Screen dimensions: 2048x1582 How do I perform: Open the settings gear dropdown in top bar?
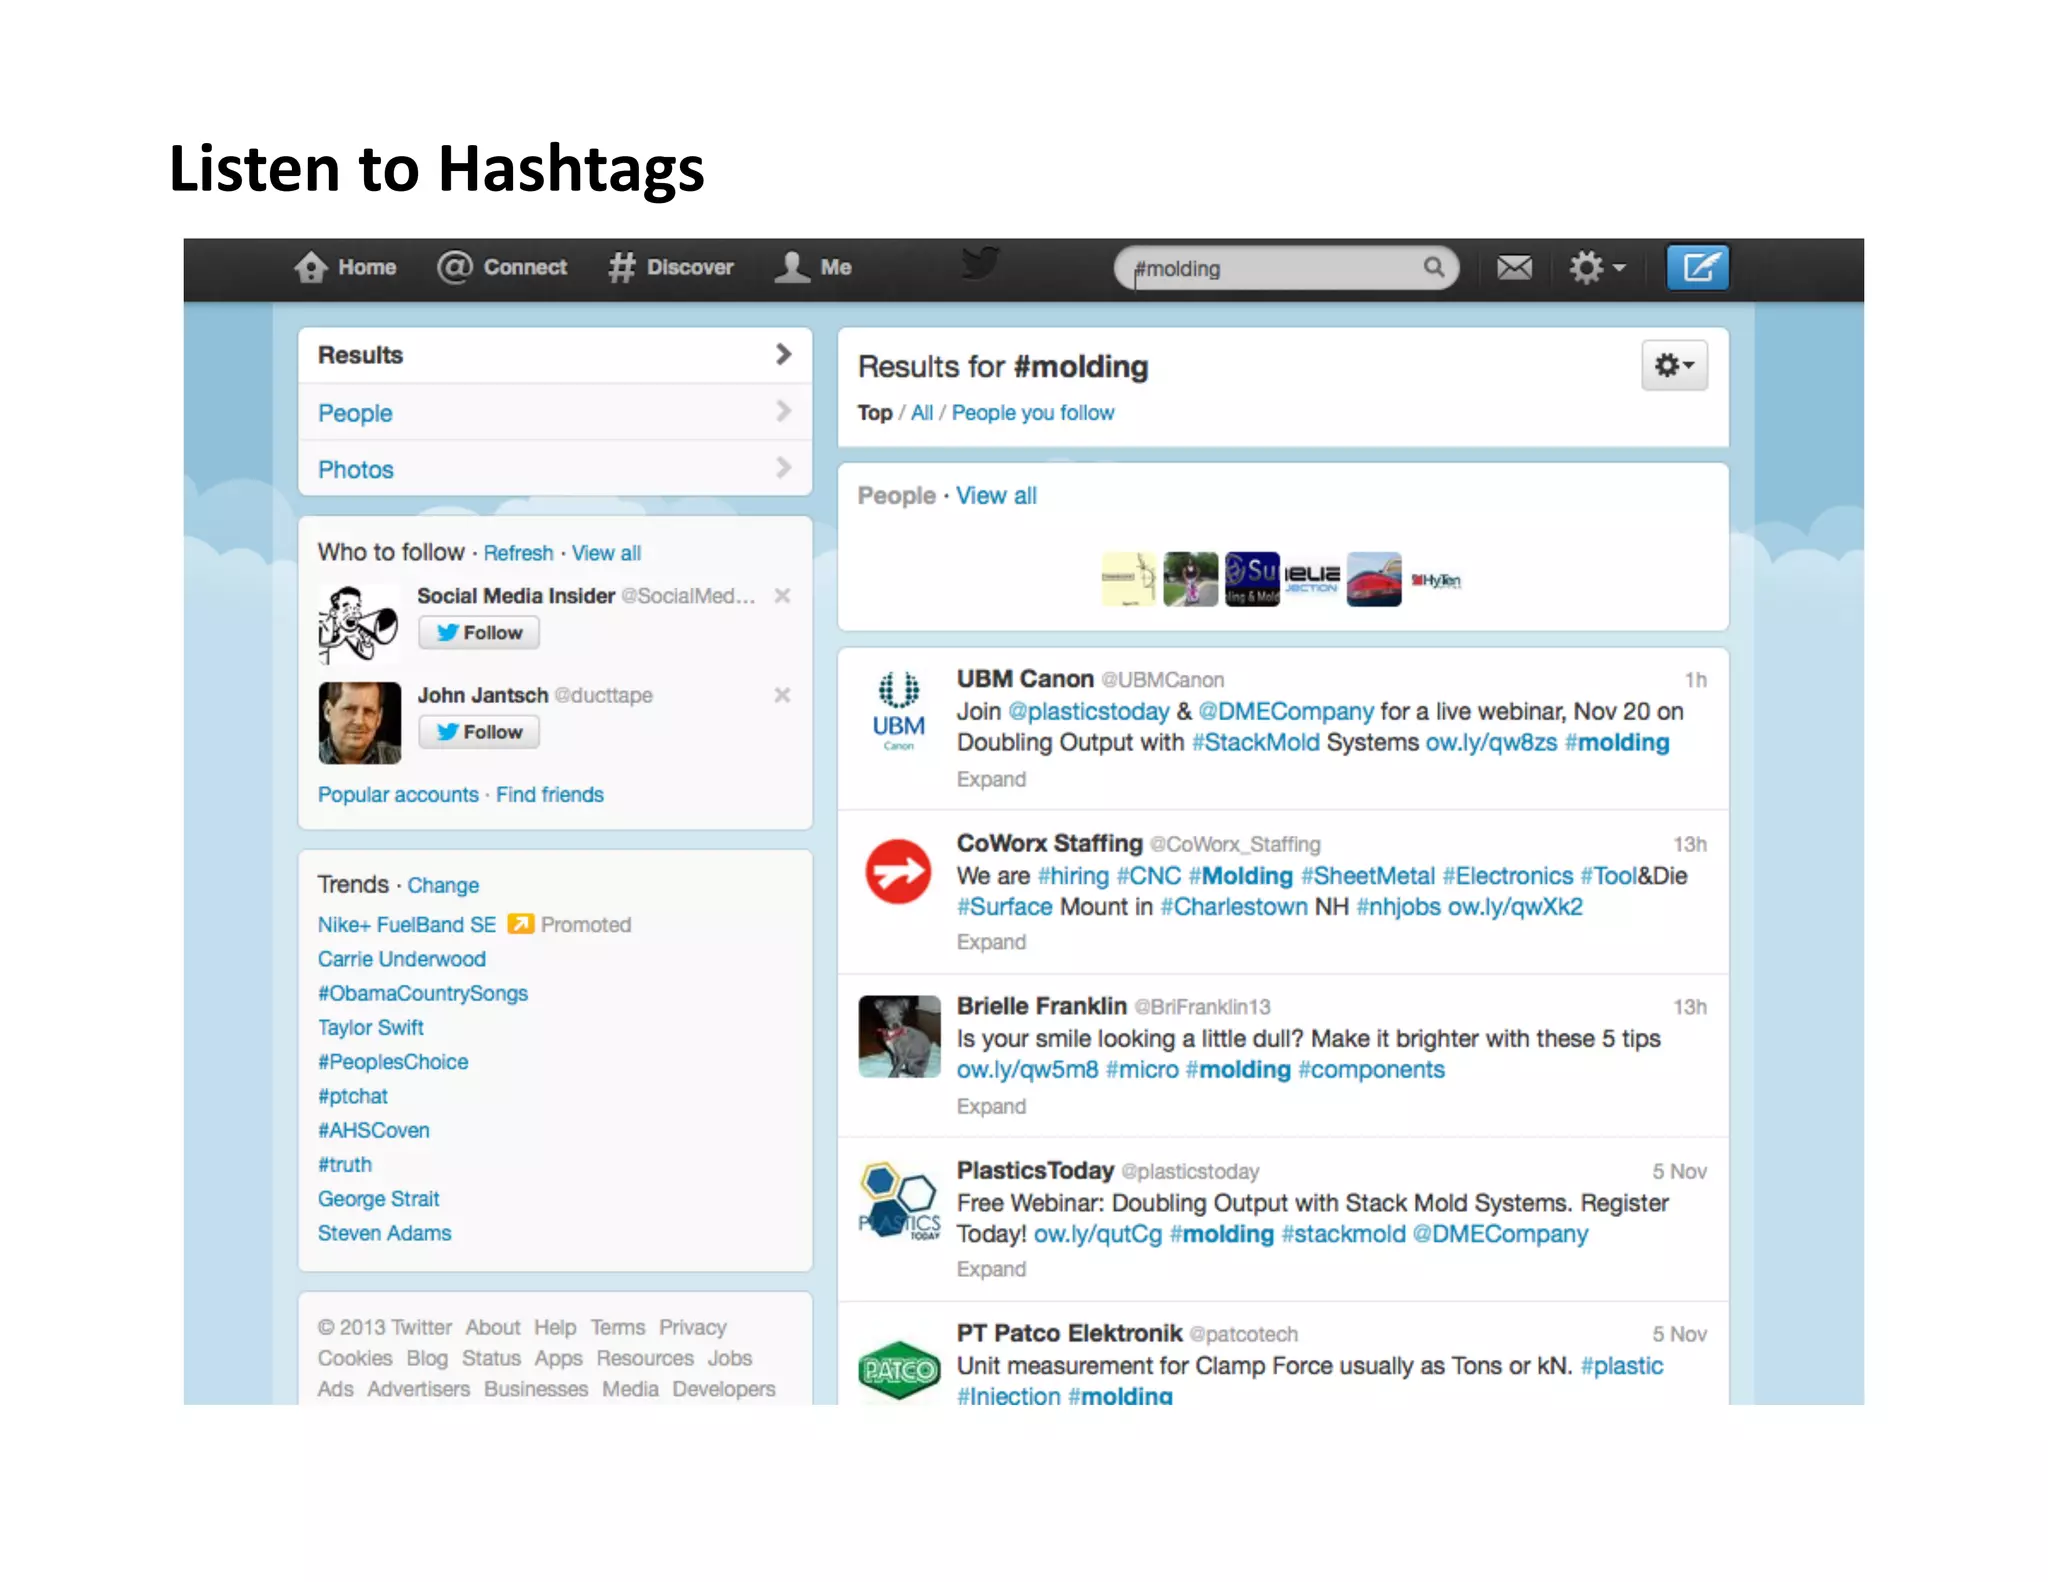(1597, 267)
